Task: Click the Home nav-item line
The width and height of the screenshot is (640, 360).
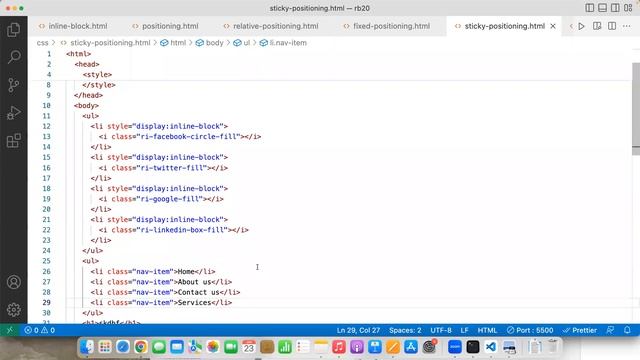Action: 153,271
